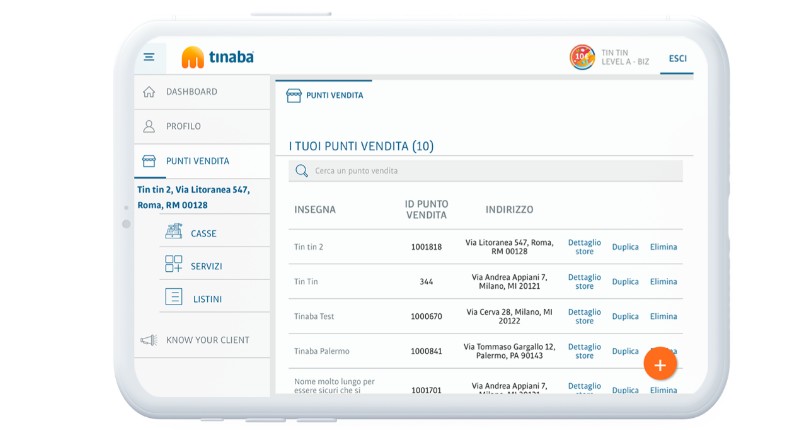The image size is (800, 430).
Task: Click the search magnifier icon
Action: pos(302,171)
